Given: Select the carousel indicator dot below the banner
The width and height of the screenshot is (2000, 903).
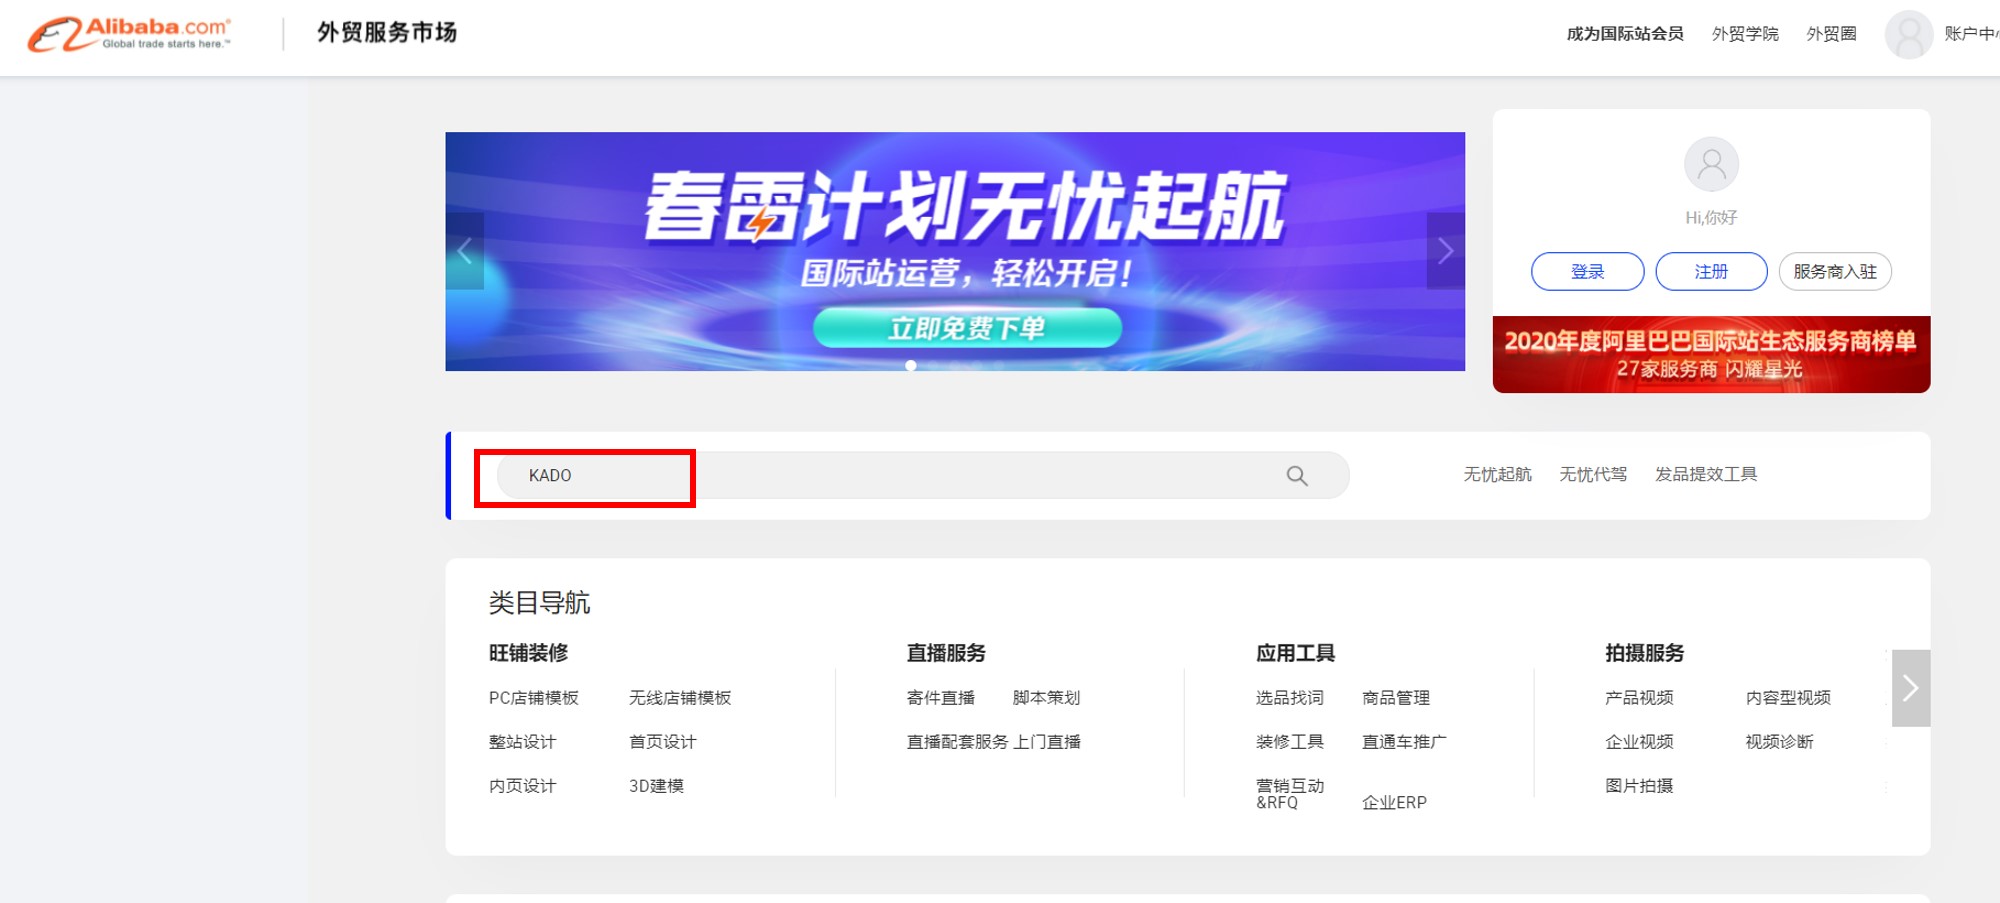Looking at the screenshot, I should tap(911, 366).
